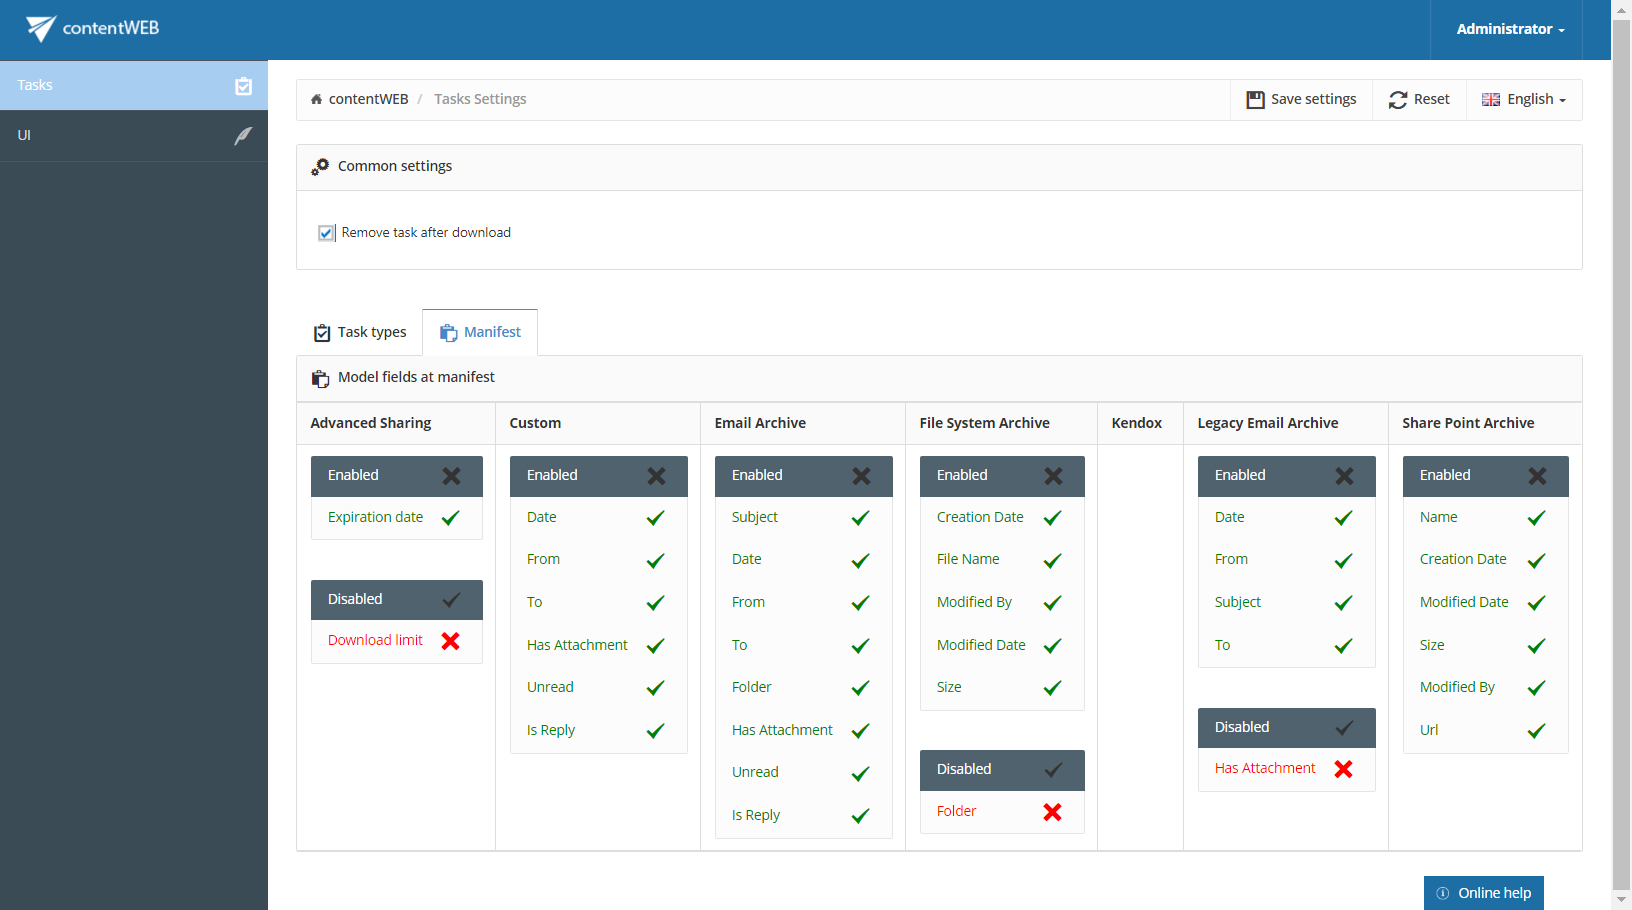Click the Model fields at manifest heading
Screen dimensions: 1632x910
[416, 377]
